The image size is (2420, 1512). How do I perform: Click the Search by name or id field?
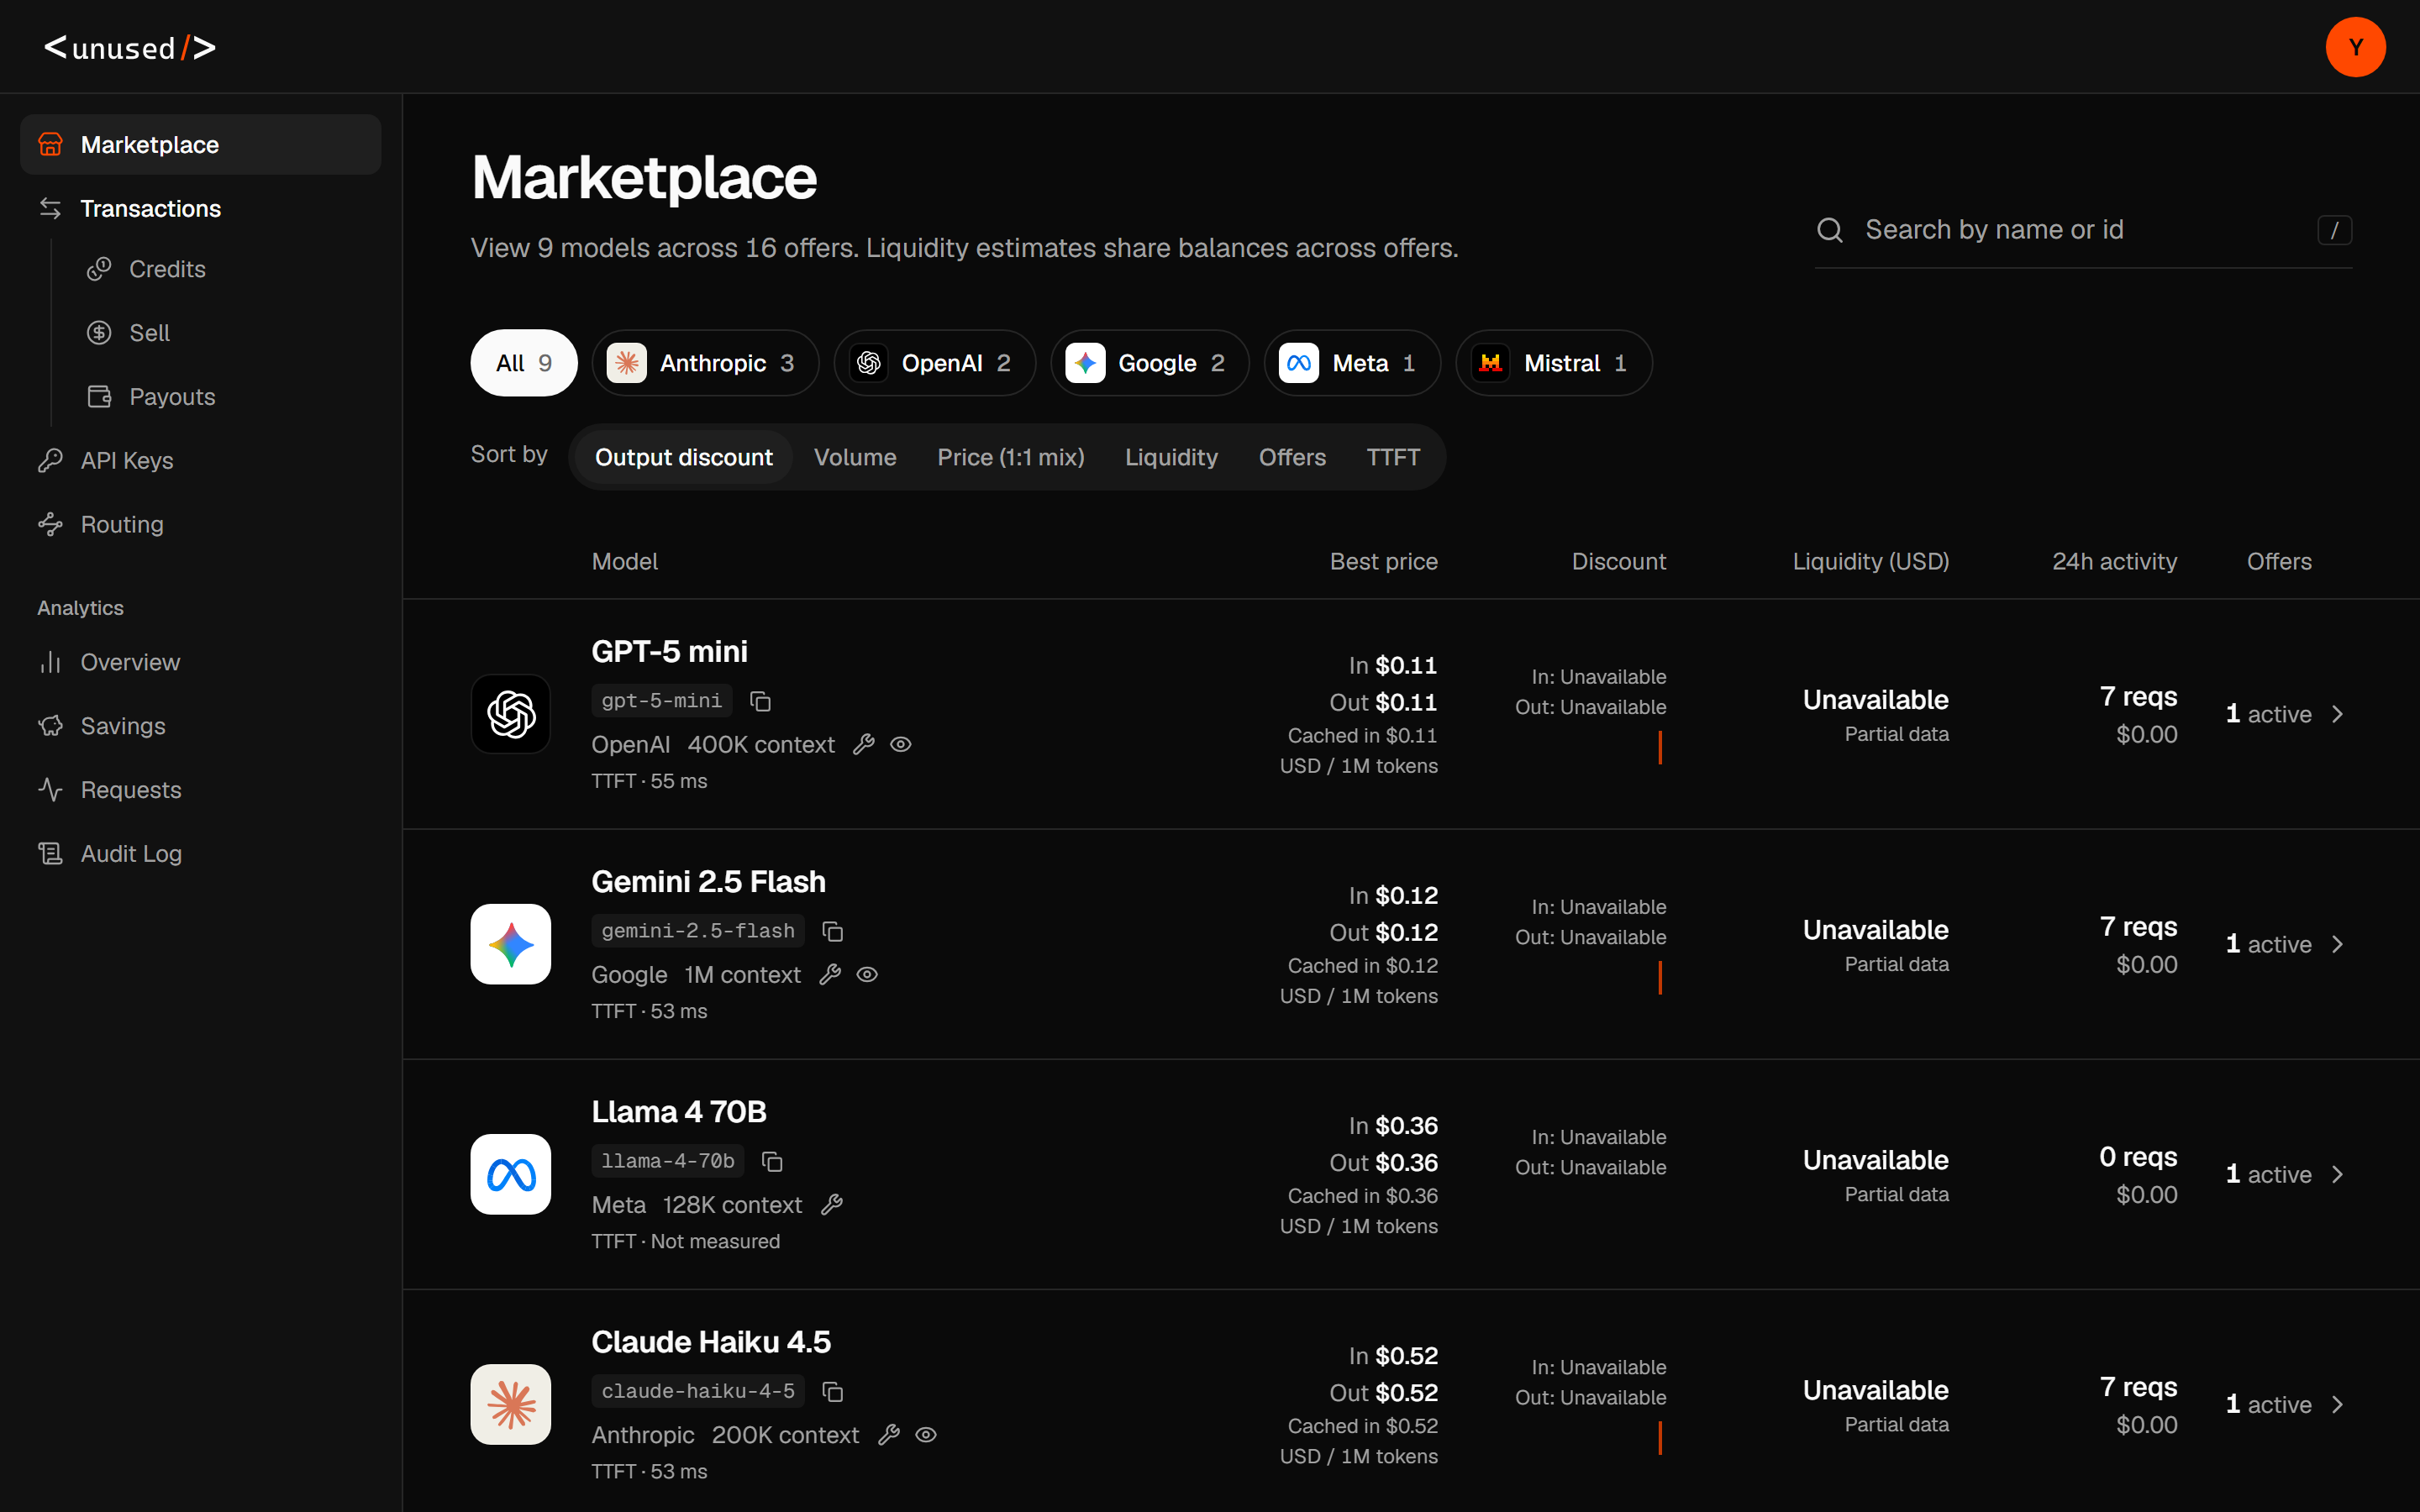coord(2083,230)
